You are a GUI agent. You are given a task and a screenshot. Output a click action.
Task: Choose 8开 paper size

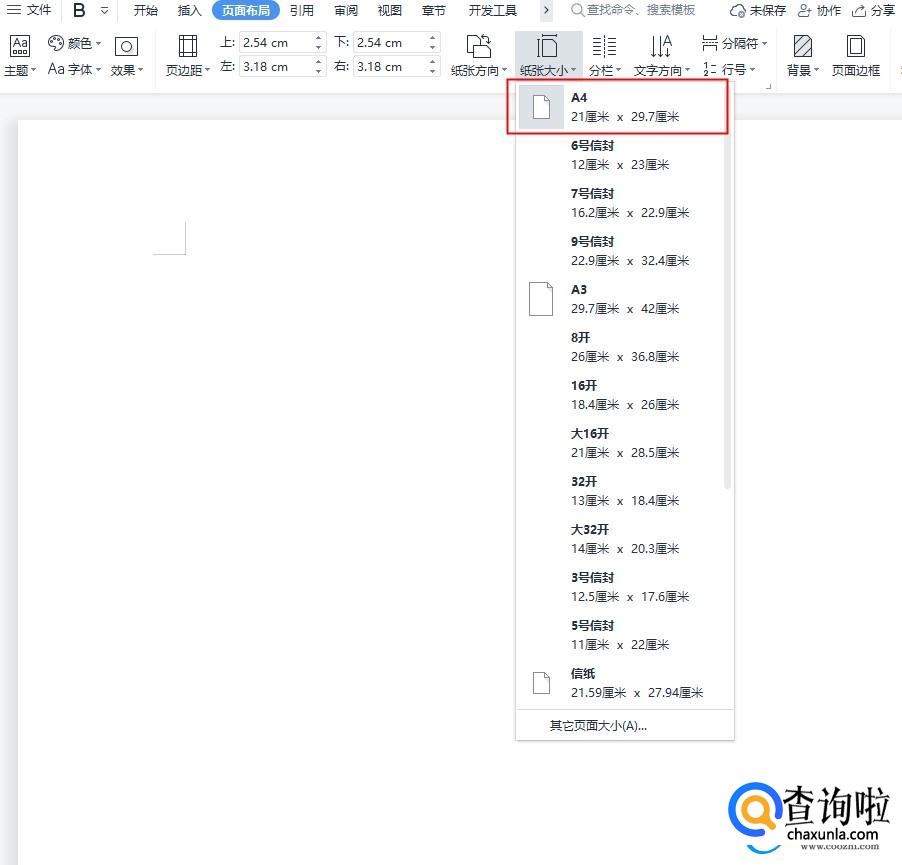tap(620, 347)
